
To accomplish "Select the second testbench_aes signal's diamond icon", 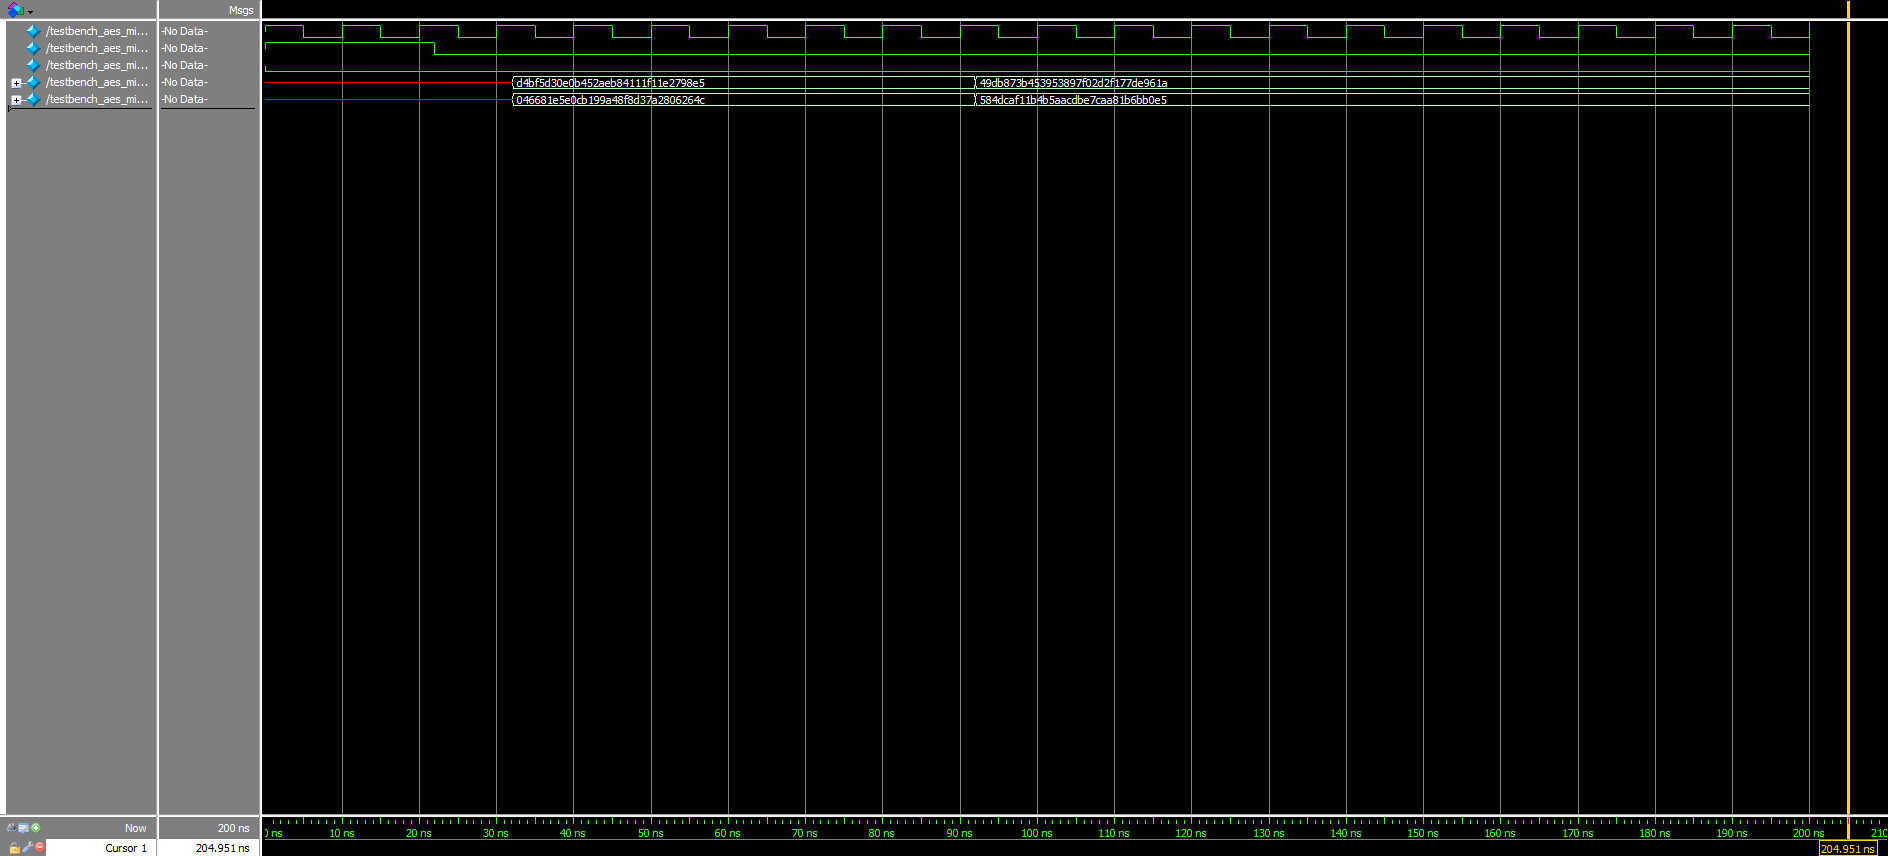I will [x=33, y=48].
